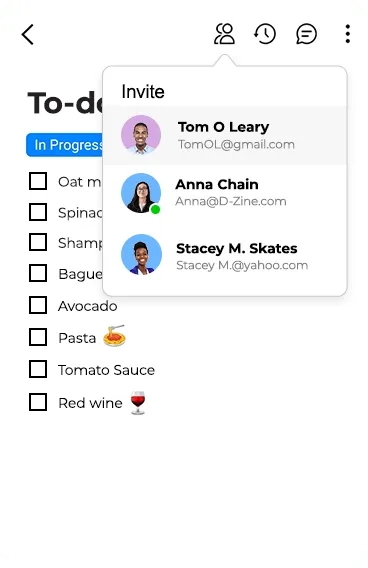Check the Avocado checkbox
Image resolution: width=368 pixels, height=568 pixels.
(38, 305)
